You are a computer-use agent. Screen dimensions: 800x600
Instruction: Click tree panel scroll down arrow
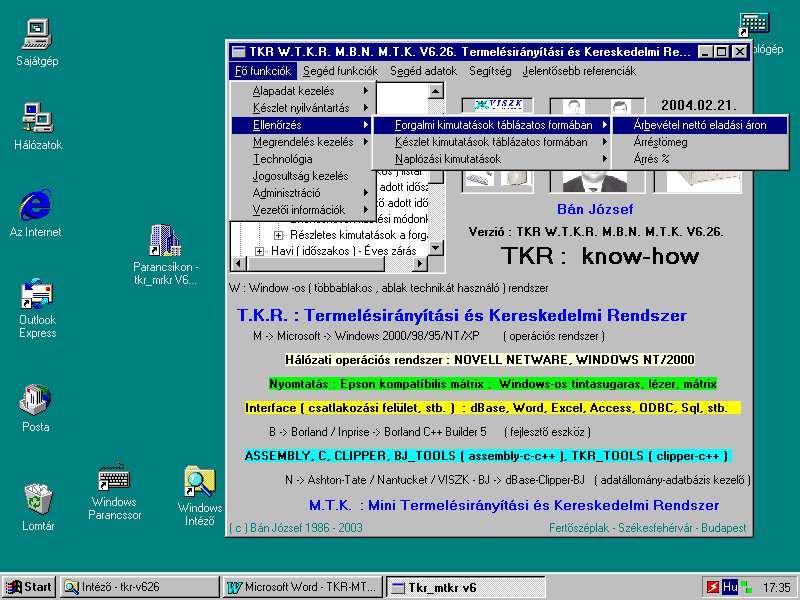coord(435,247)
